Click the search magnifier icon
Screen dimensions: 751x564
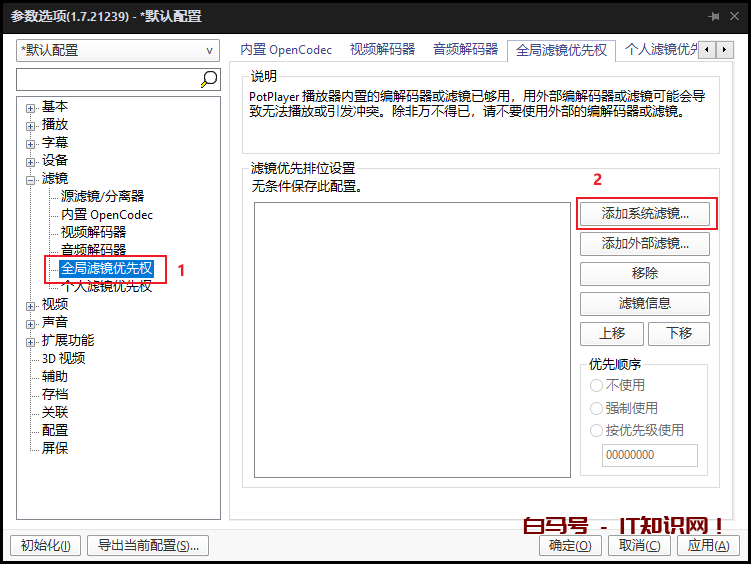[x=209, y=79]
